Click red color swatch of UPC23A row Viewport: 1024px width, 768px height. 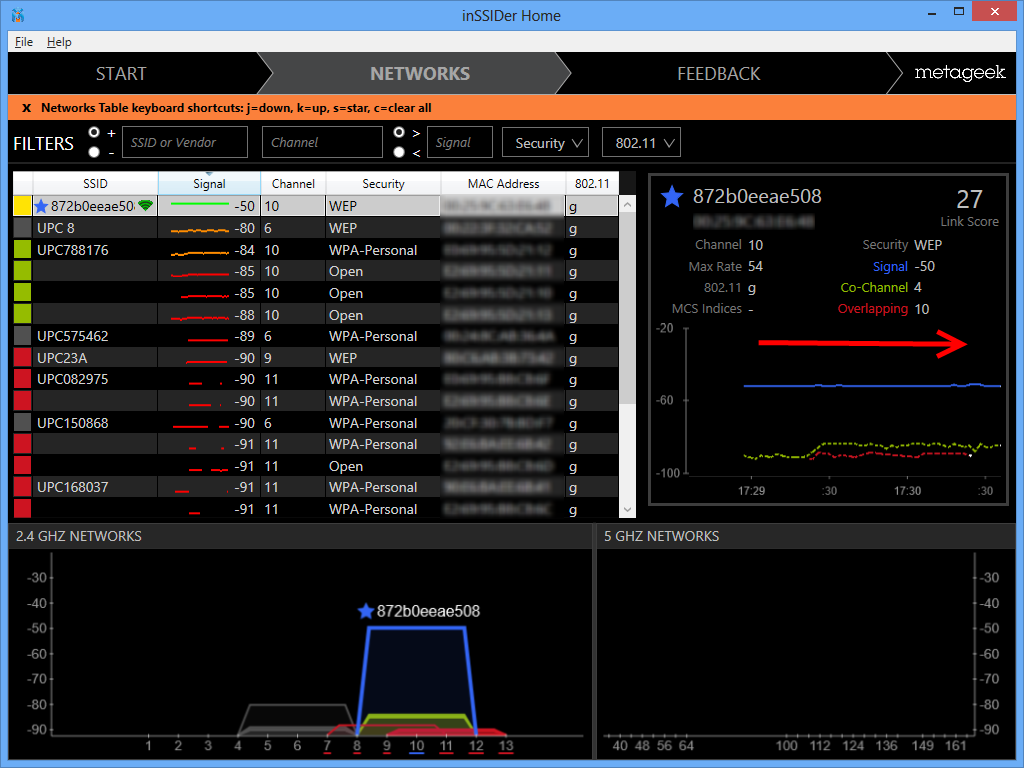23,358
